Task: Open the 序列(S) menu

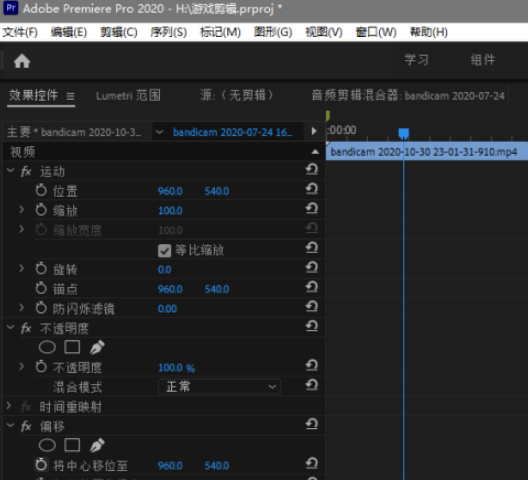Action: tap(168, 32)
